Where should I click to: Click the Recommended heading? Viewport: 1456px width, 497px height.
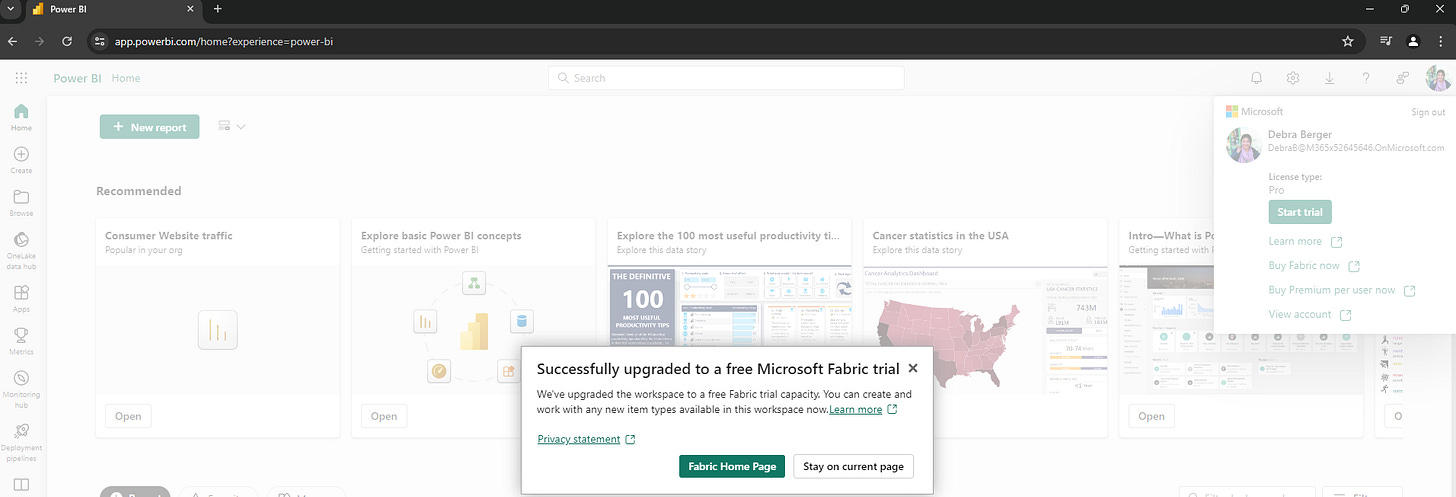(139, 191)
